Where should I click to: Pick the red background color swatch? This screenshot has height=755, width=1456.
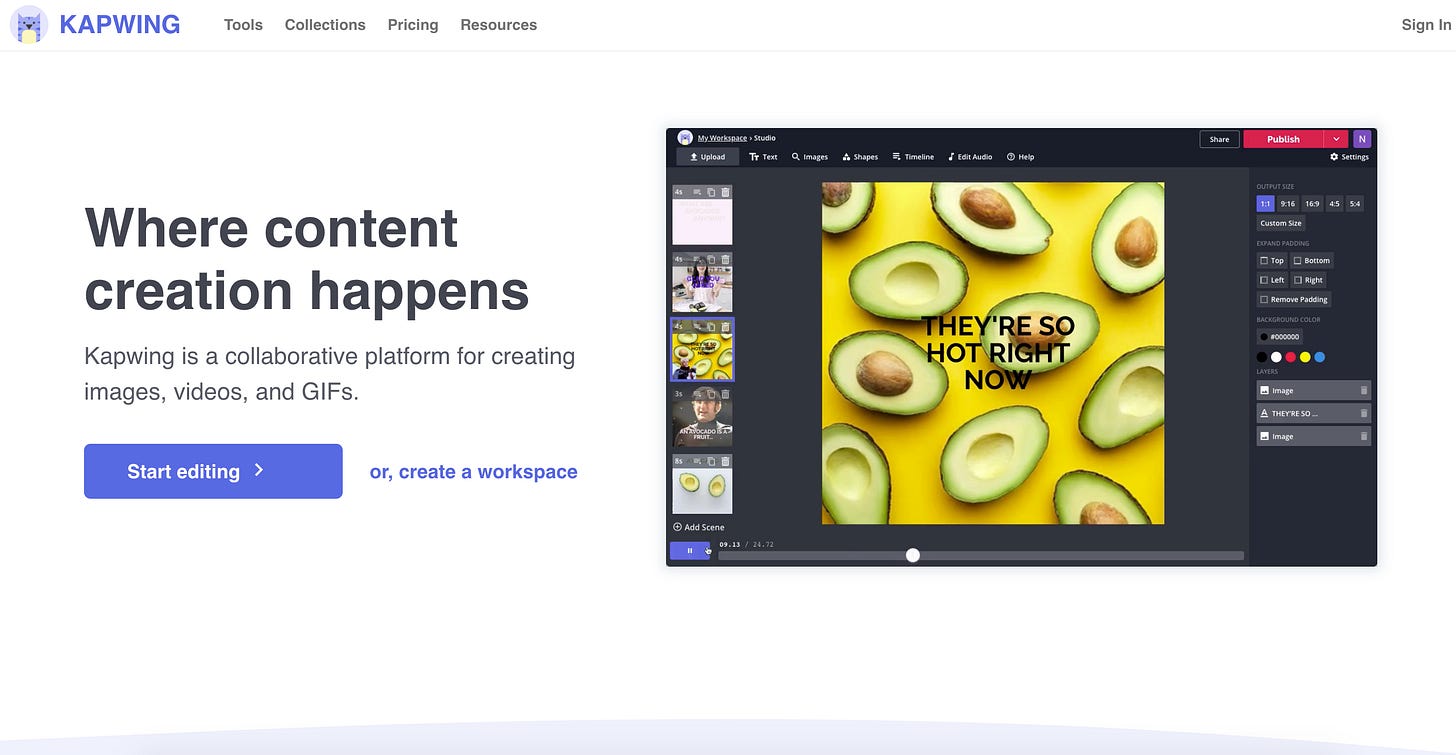(1291, 357)
